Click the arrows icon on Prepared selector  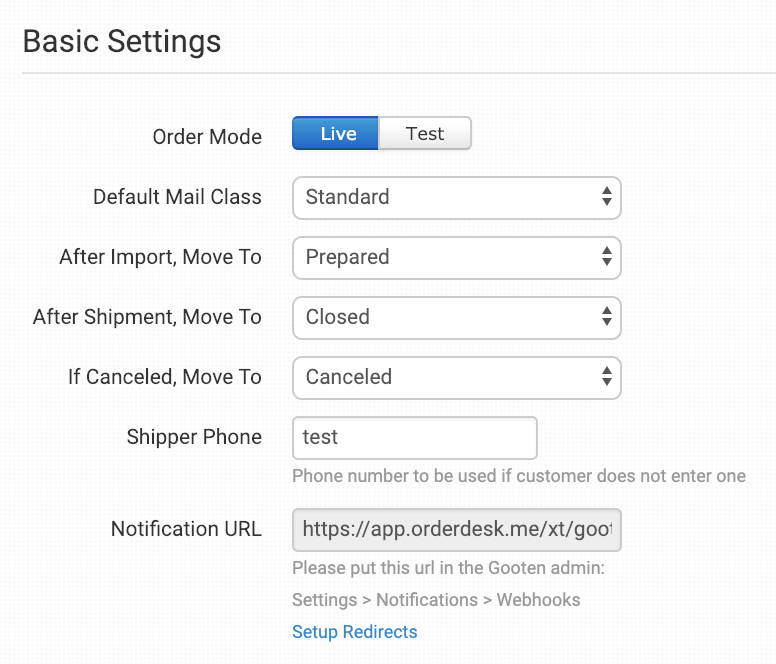(606, 257)
